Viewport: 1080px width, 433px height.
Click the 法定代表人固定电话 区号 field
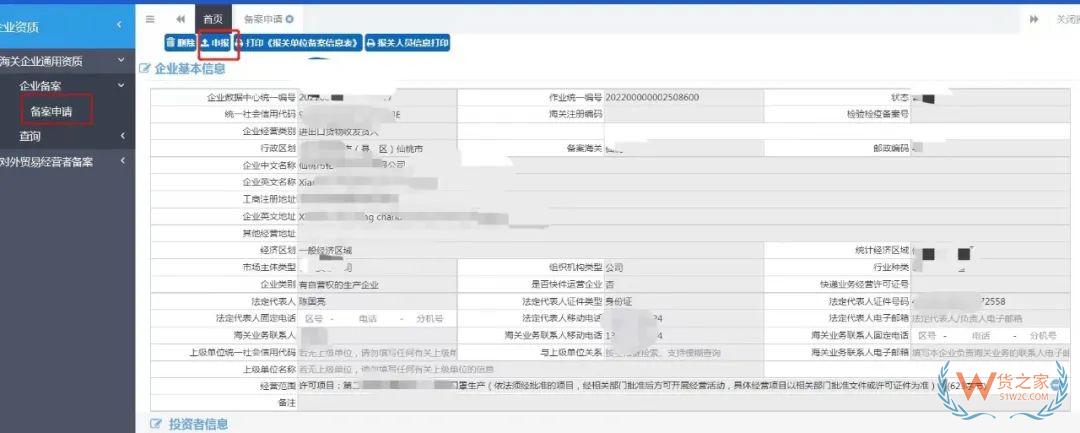click(x=313, y=319)
